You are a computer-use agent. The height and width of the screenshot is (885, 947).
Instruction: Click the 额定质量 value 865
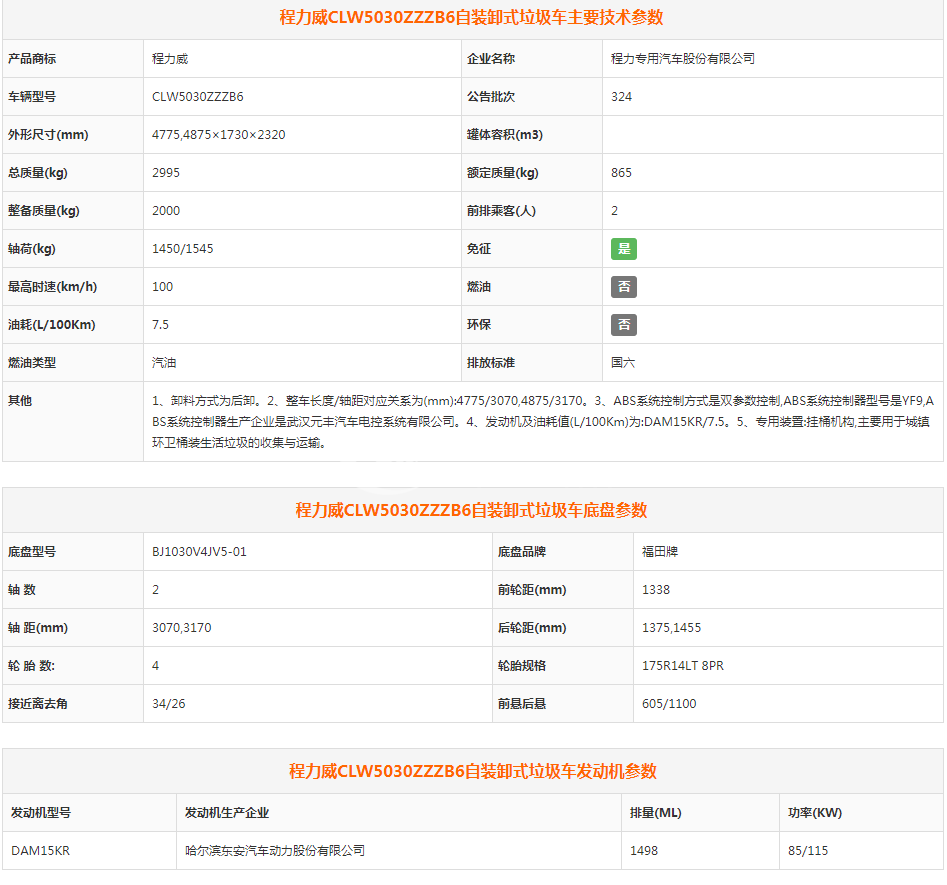[x=621, y=173]
